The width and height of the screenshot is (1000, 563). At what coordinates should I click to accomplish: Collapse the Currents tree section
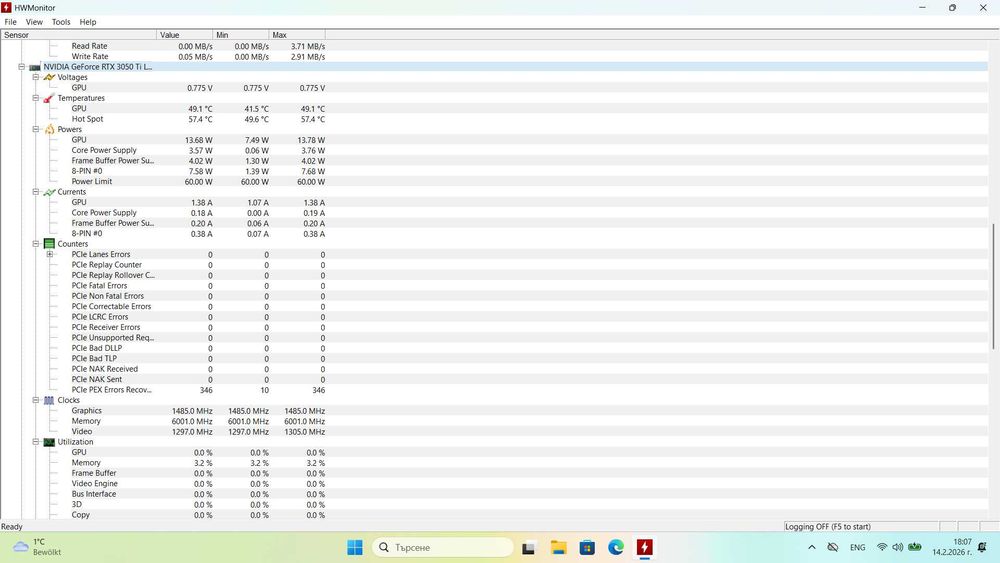click(x=36, y=192)
